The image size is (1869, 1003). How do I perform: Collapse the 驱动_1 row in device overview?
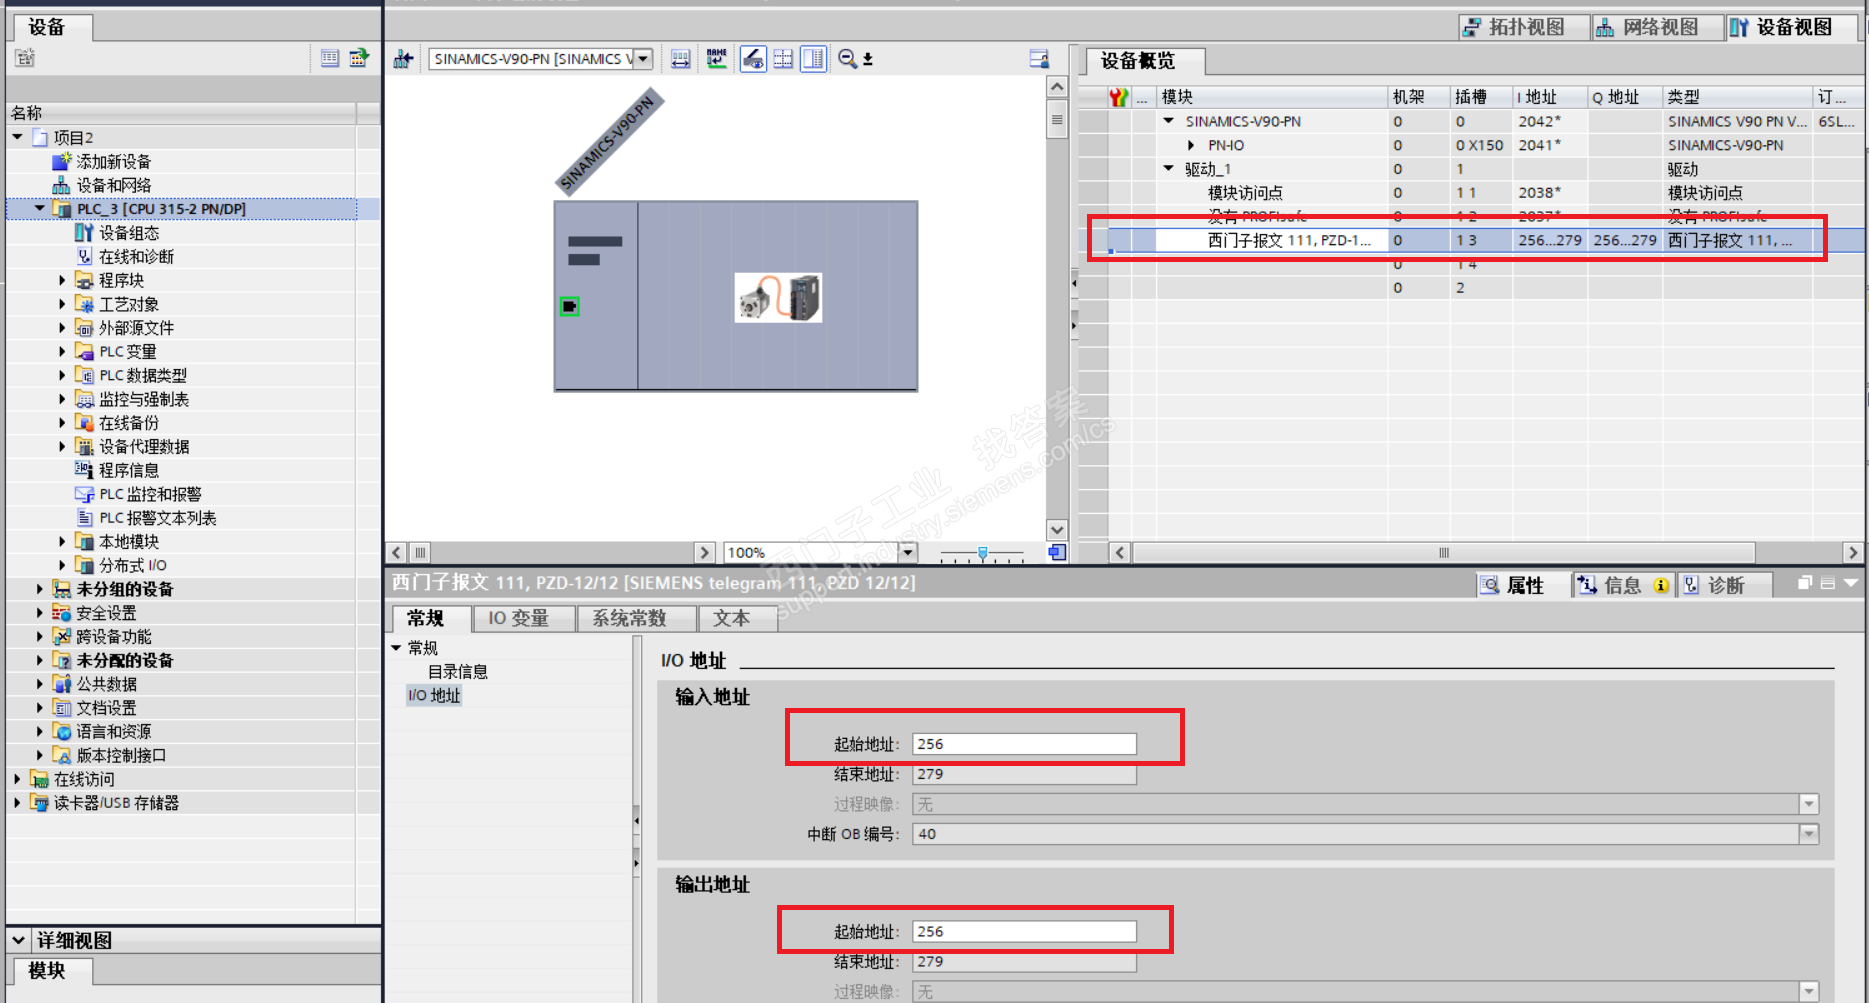(x=1169, y=169)
